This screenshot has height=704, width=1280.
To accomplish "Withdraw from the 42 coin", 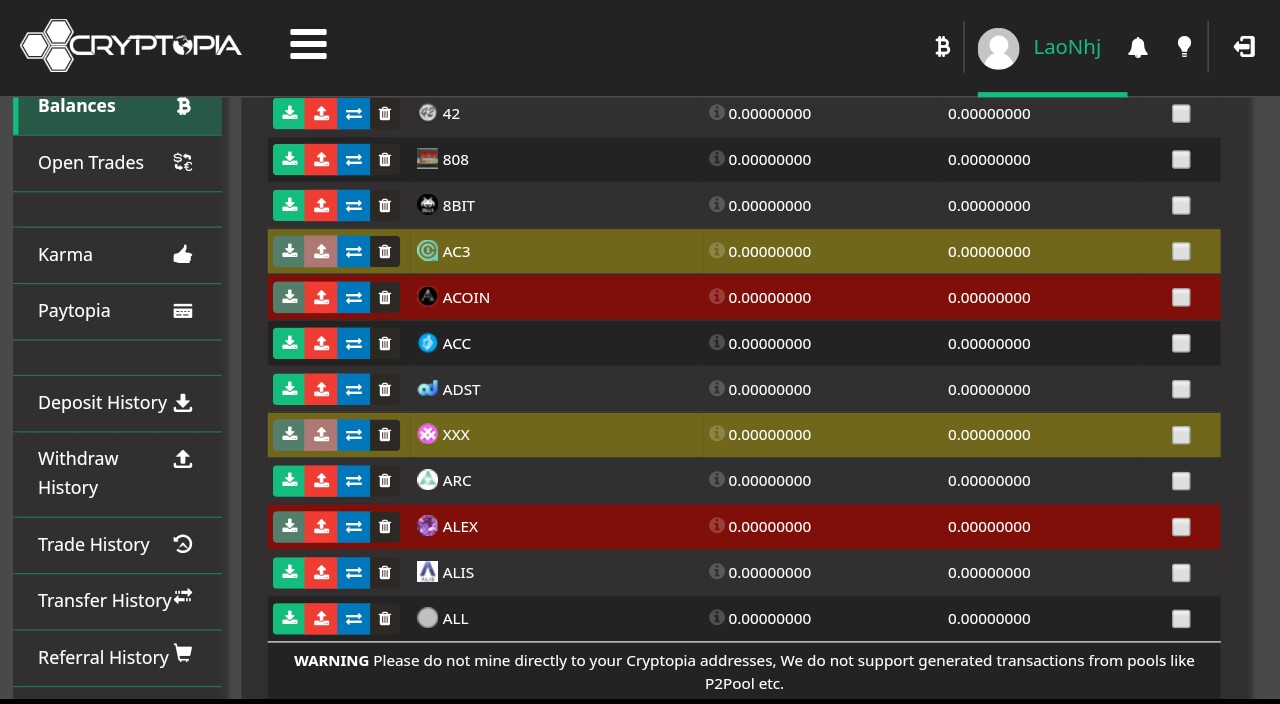I will tap(321, 114).
